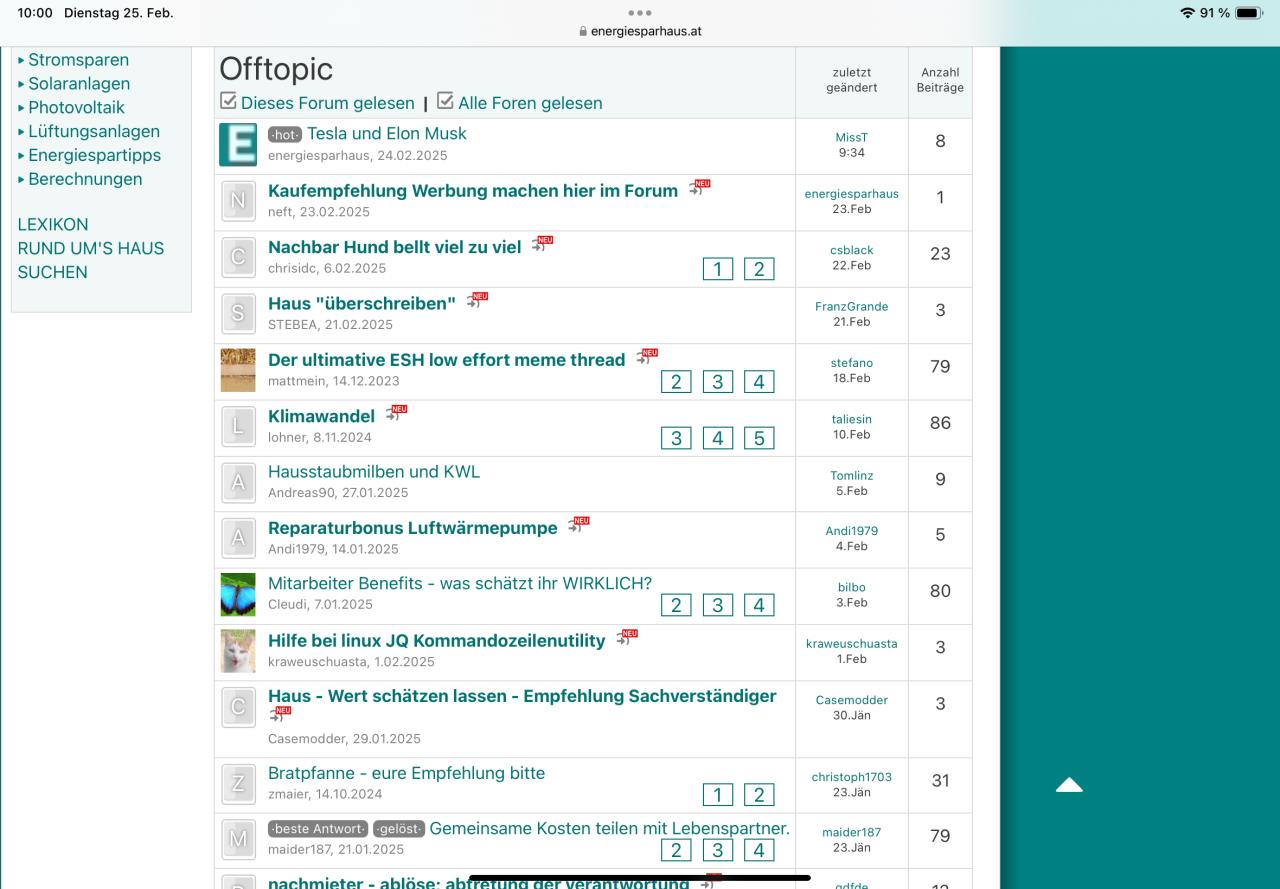Check 'Alle Foren gelesen'
Viewport: 1280px width, 889px height.
(x=446, y=102)
